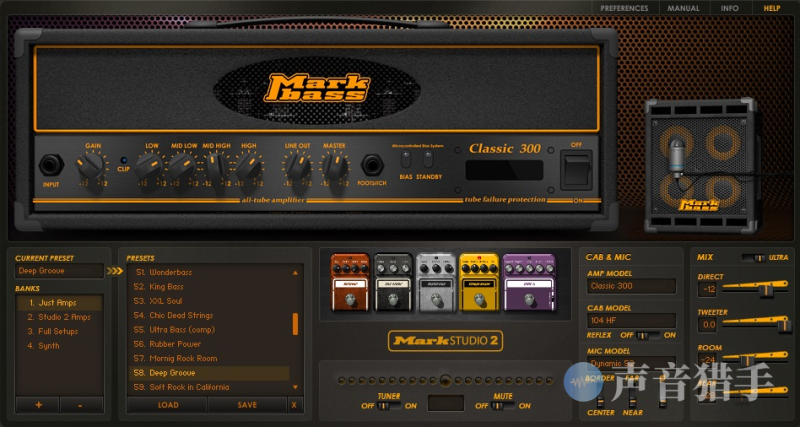800x427 pixels.
Task: Flip the STANDBY switch
Action: click(429, 159)
